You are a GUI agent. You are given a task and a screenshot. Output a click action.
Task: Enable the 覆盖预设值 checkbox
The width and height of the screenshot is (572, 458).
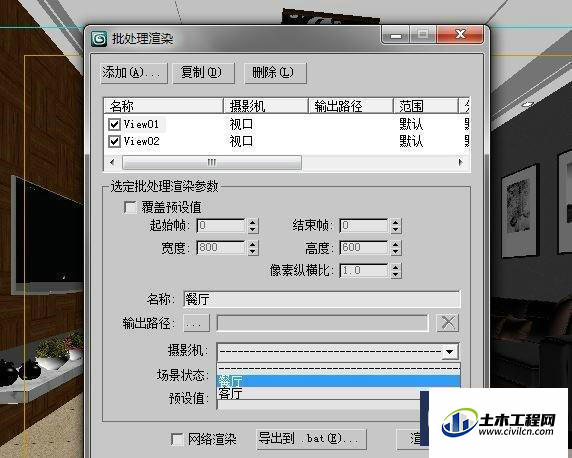pos(130,207)
